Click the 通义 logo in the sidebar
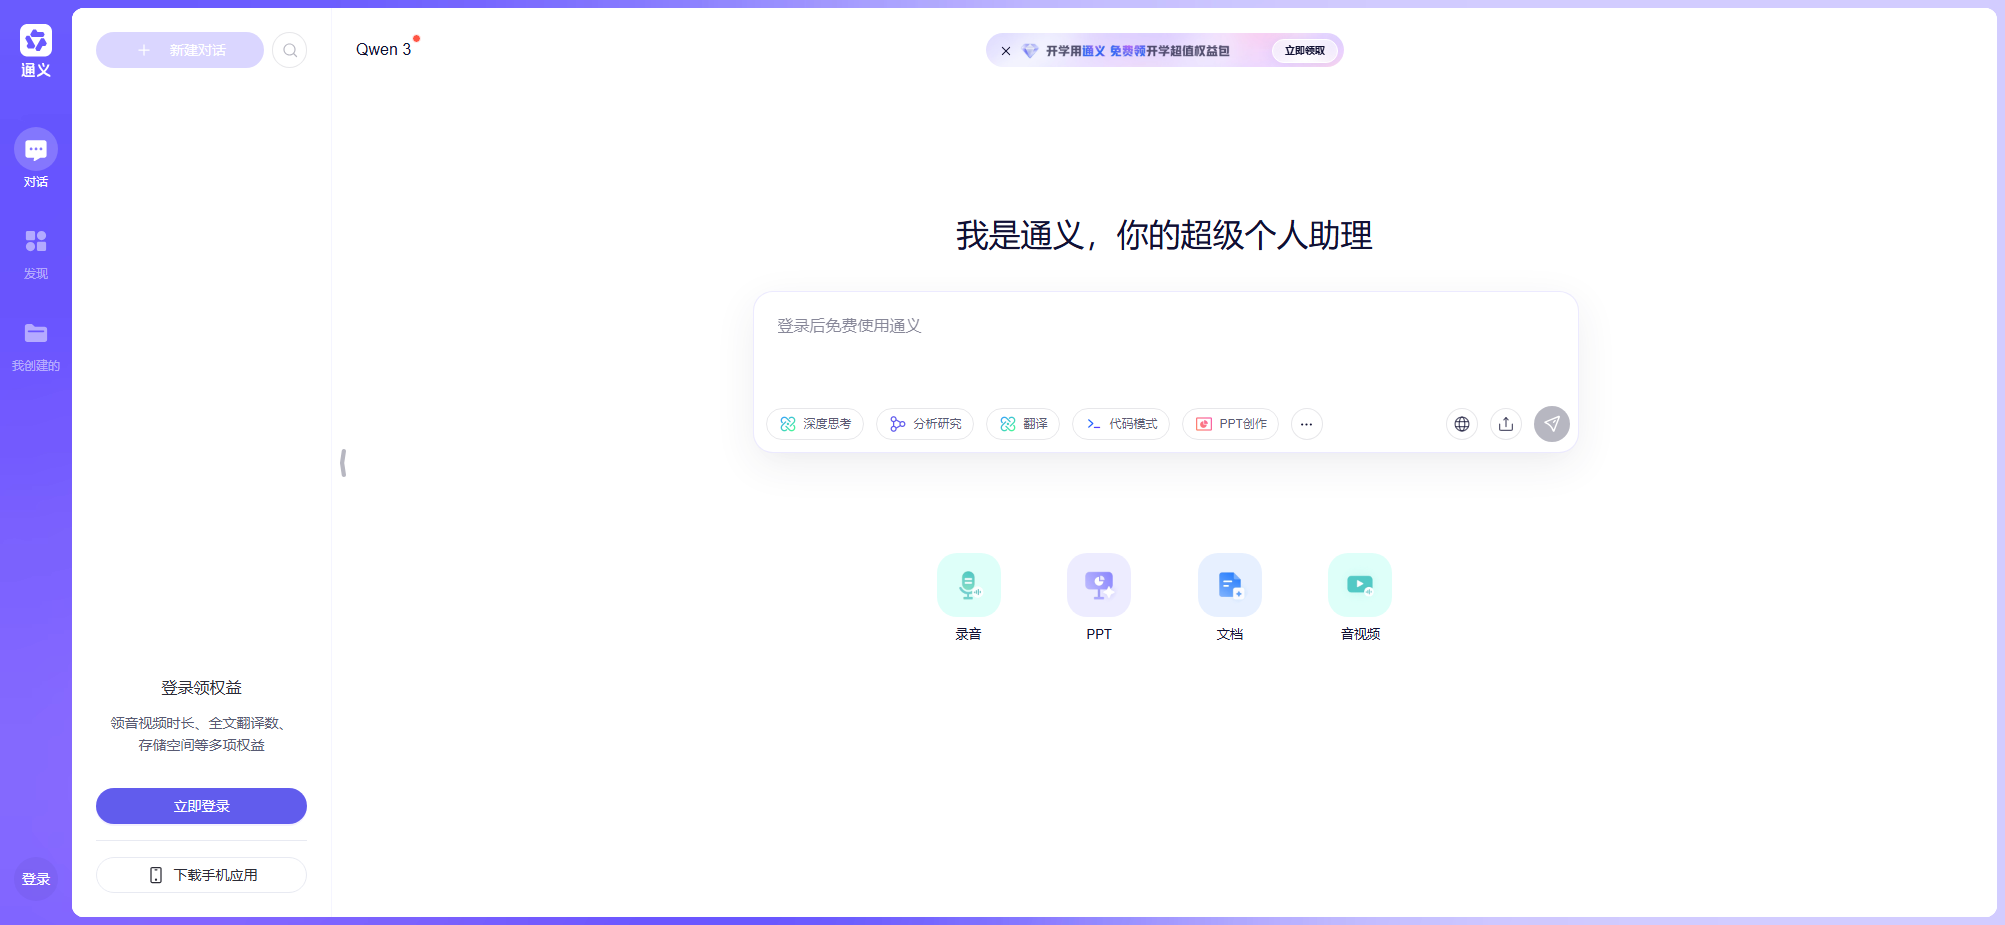This screenshot has width=2005, height=925. point(36,42)
